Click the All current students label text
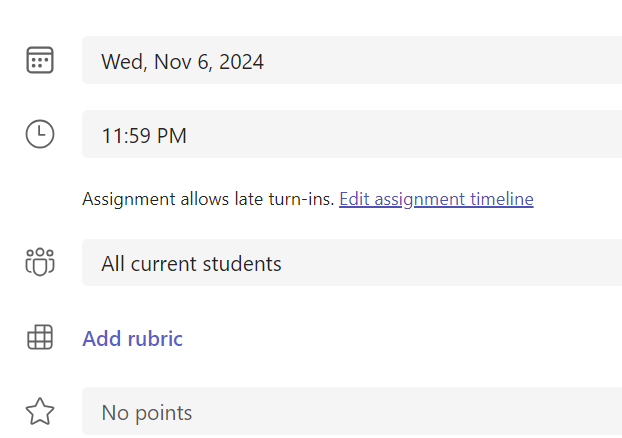Viewport: 622px width, 438px height. (x=191, y=264)
